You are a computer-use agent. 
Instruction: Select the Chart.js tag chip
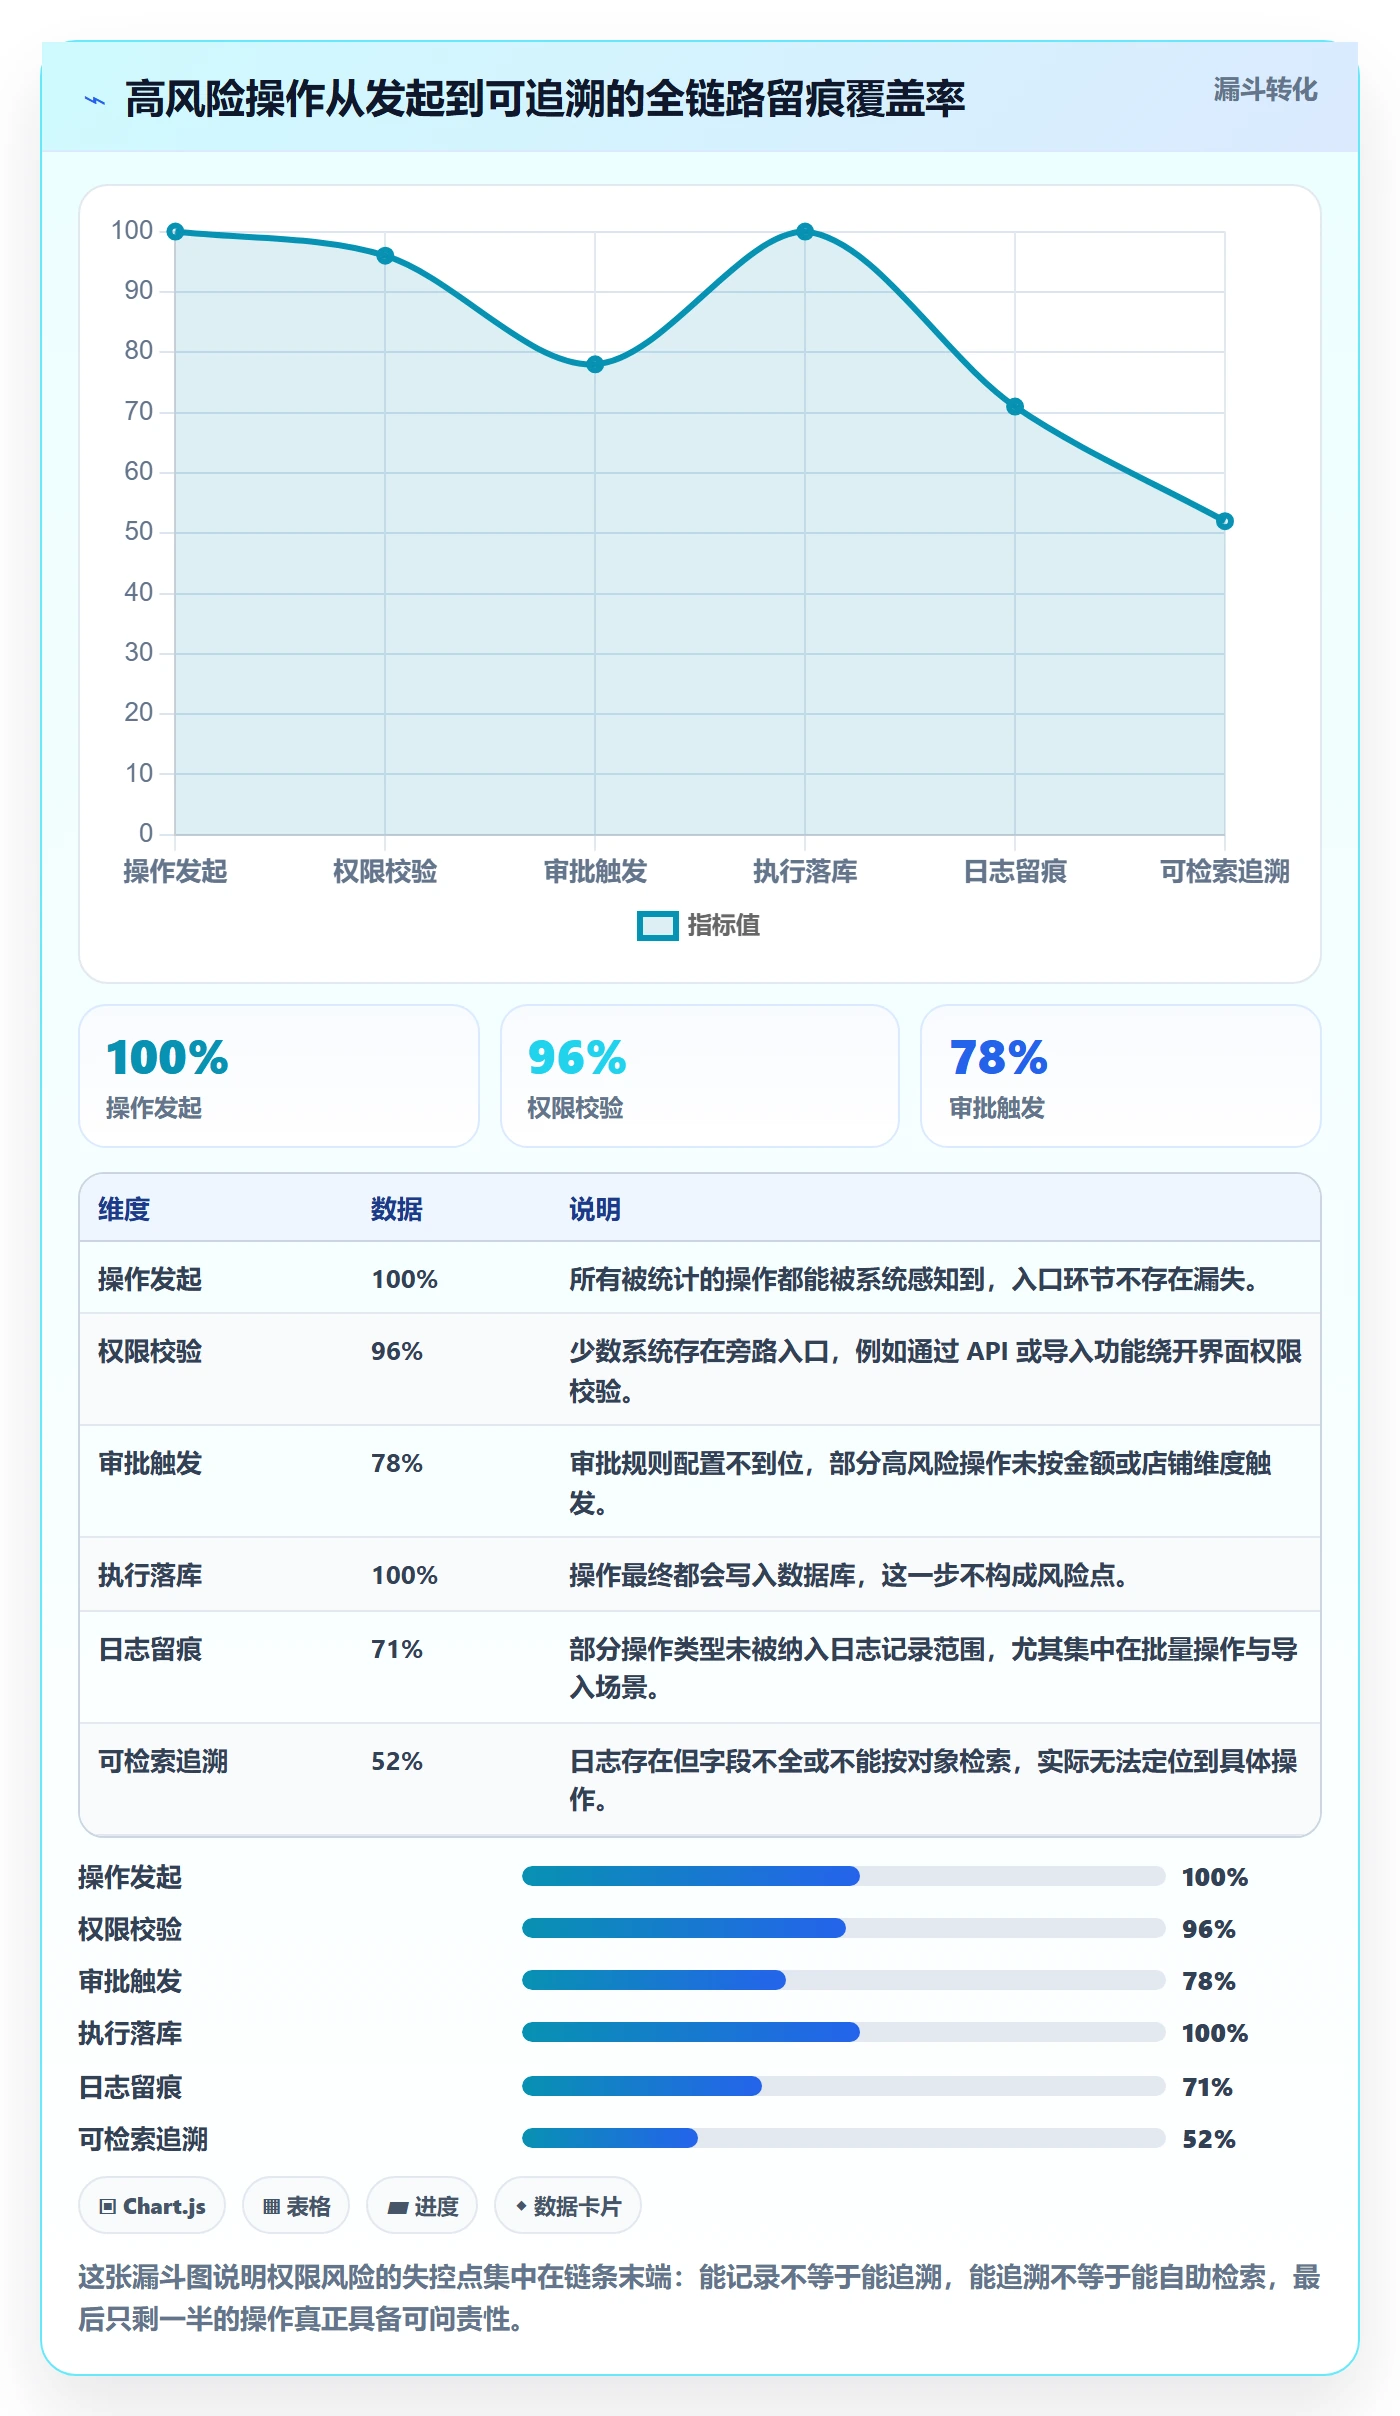[x=152, y=2205]
